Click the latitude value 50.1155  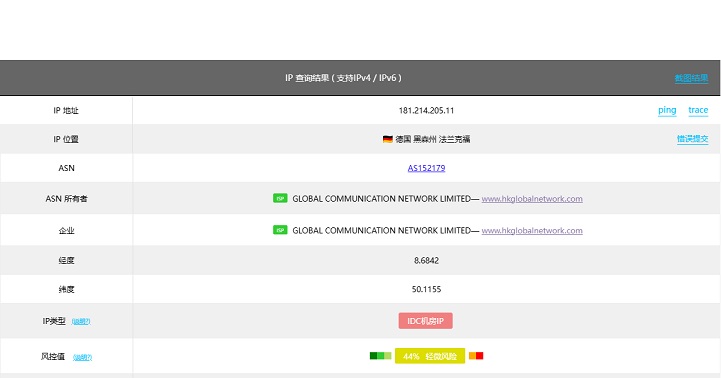pyautogui.click(x=426, y=289)
